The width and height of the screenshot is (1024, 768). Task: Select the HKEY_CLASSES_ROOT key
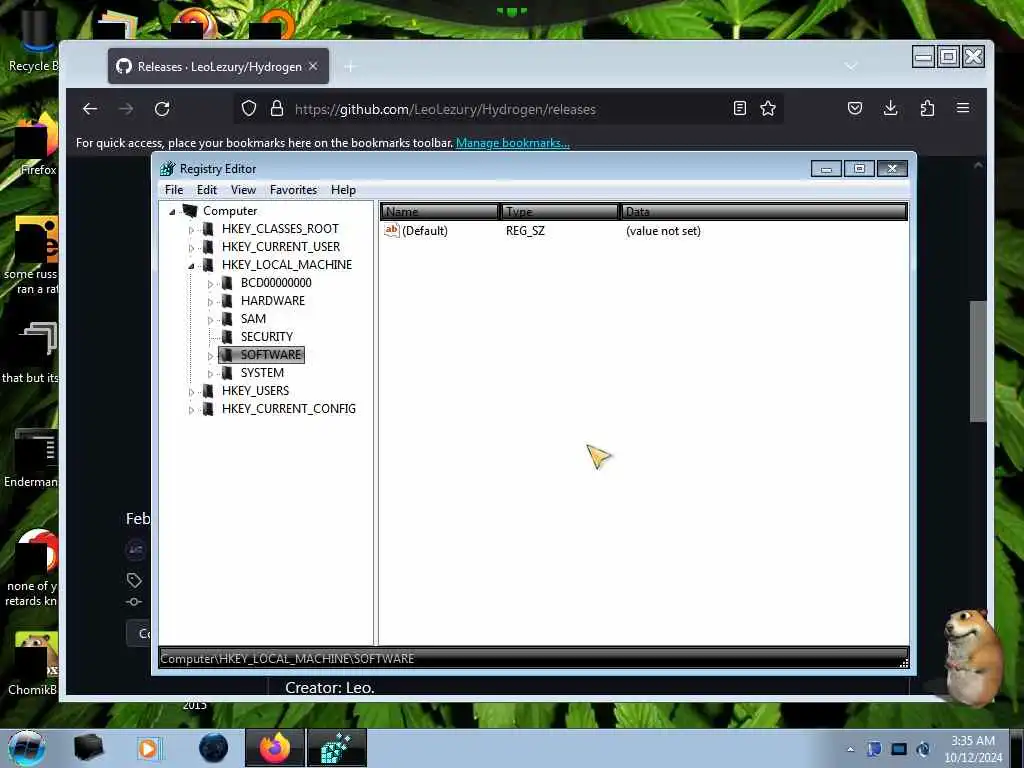(x=280, y=229)
